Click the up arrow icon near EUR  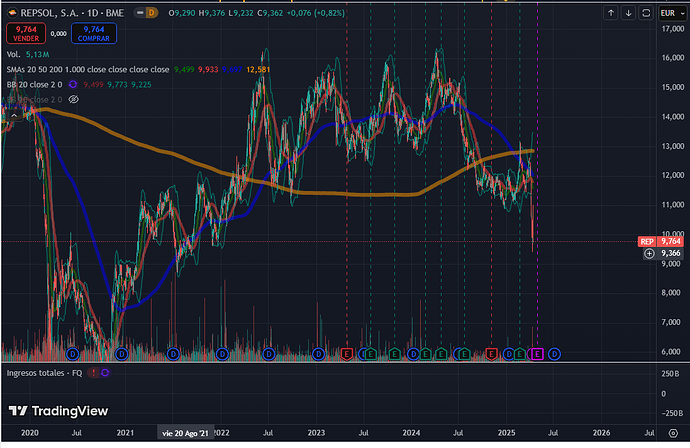[611, 13]
